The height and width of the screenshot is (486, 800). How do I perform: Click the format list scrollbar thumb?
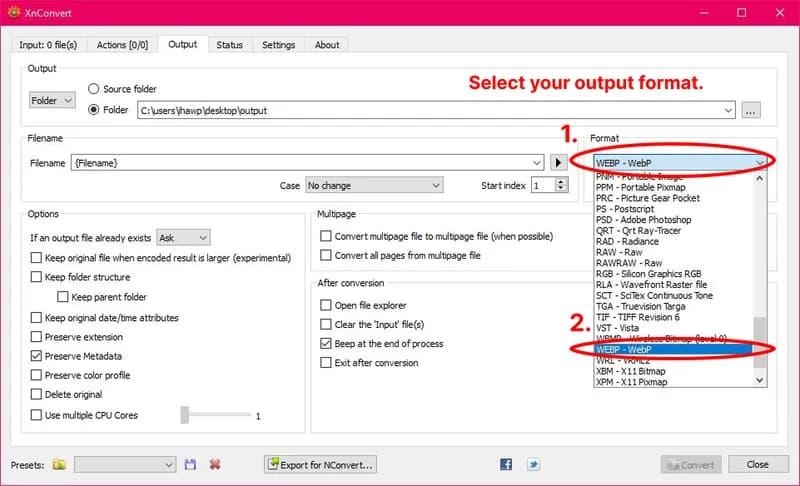760,342
